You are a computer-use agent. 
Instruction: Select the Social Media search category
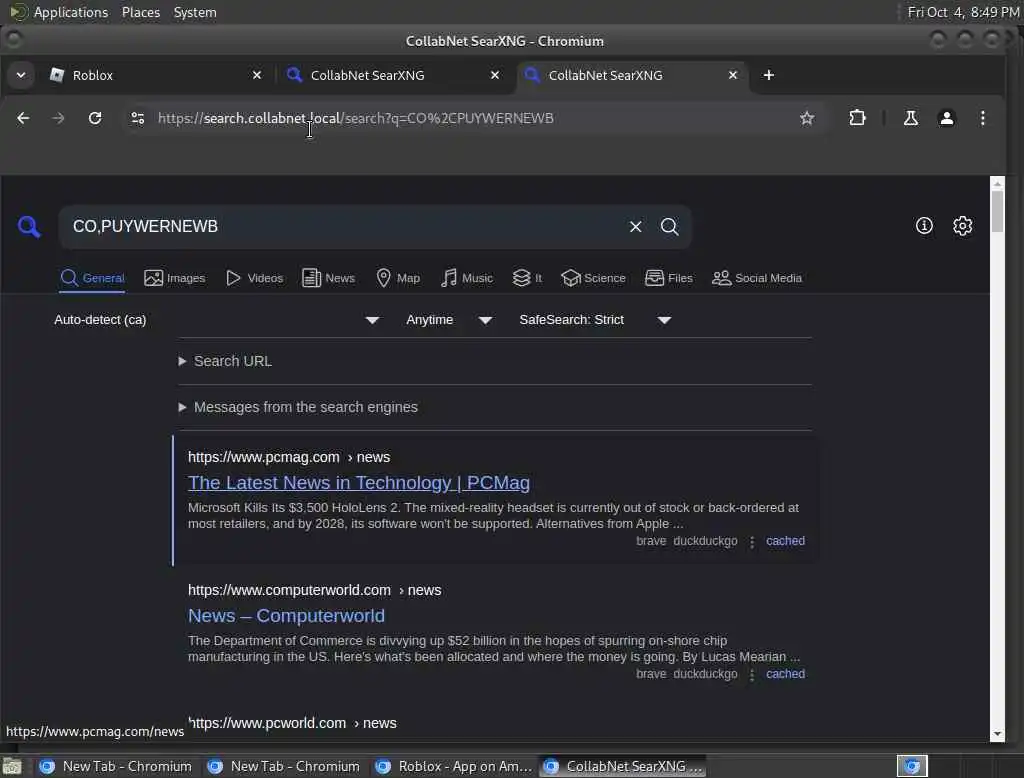[756, 278]
